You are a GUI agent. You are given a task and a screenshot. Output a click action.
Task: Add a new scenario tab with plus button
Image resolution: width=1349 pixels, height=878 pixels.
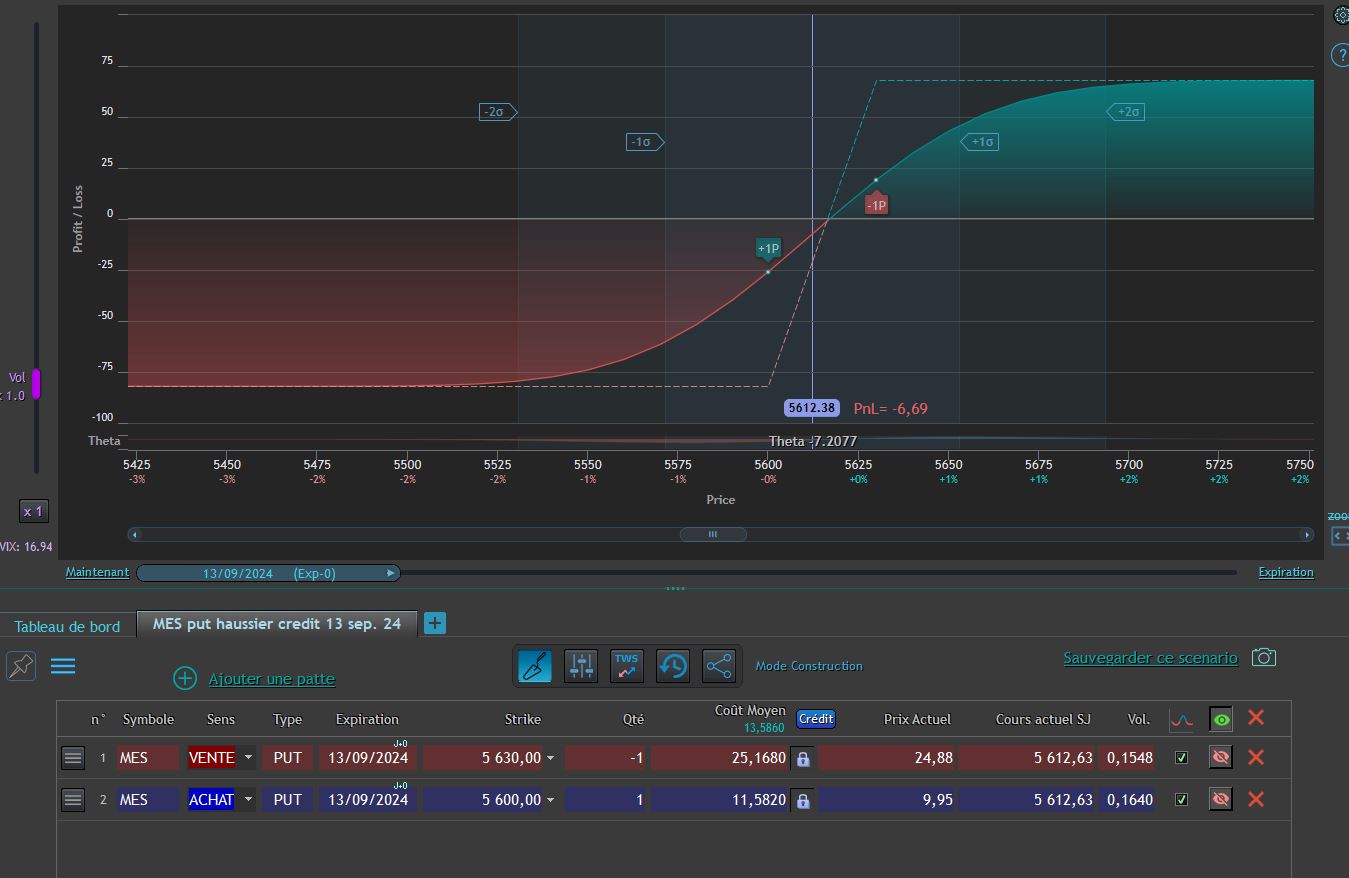(x=435, y=623)
